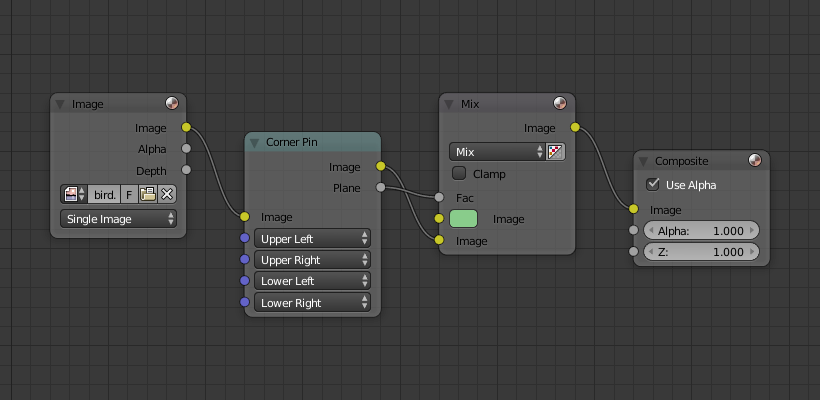Increase Z value with right arrow
This screenshot has width=820, height=400.
pyautogui.click(x=752, y=252)
